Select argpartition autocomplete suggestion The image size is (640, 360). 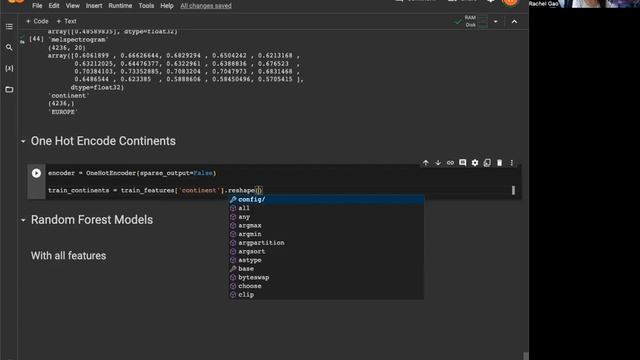click(326, 242)
